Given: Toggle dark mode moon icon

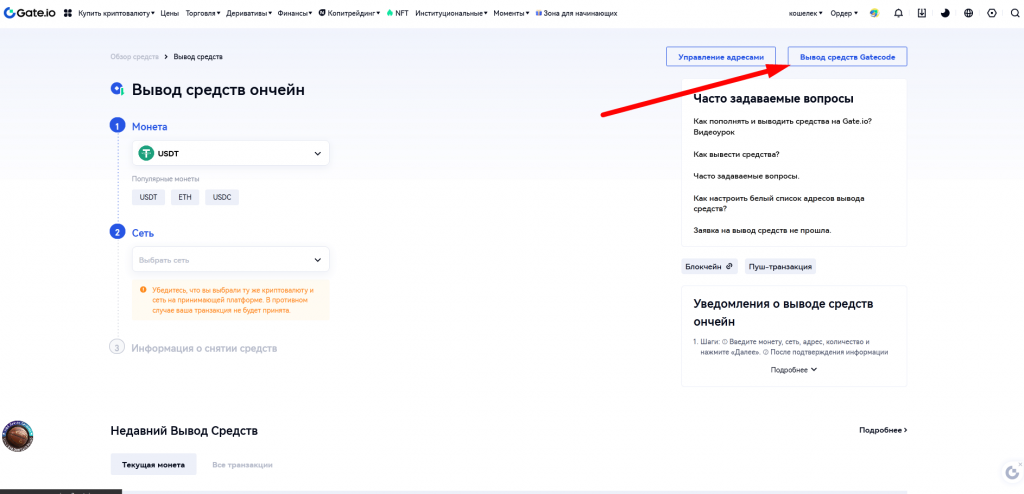Looking at the screenshot, I should click(945, 13).
